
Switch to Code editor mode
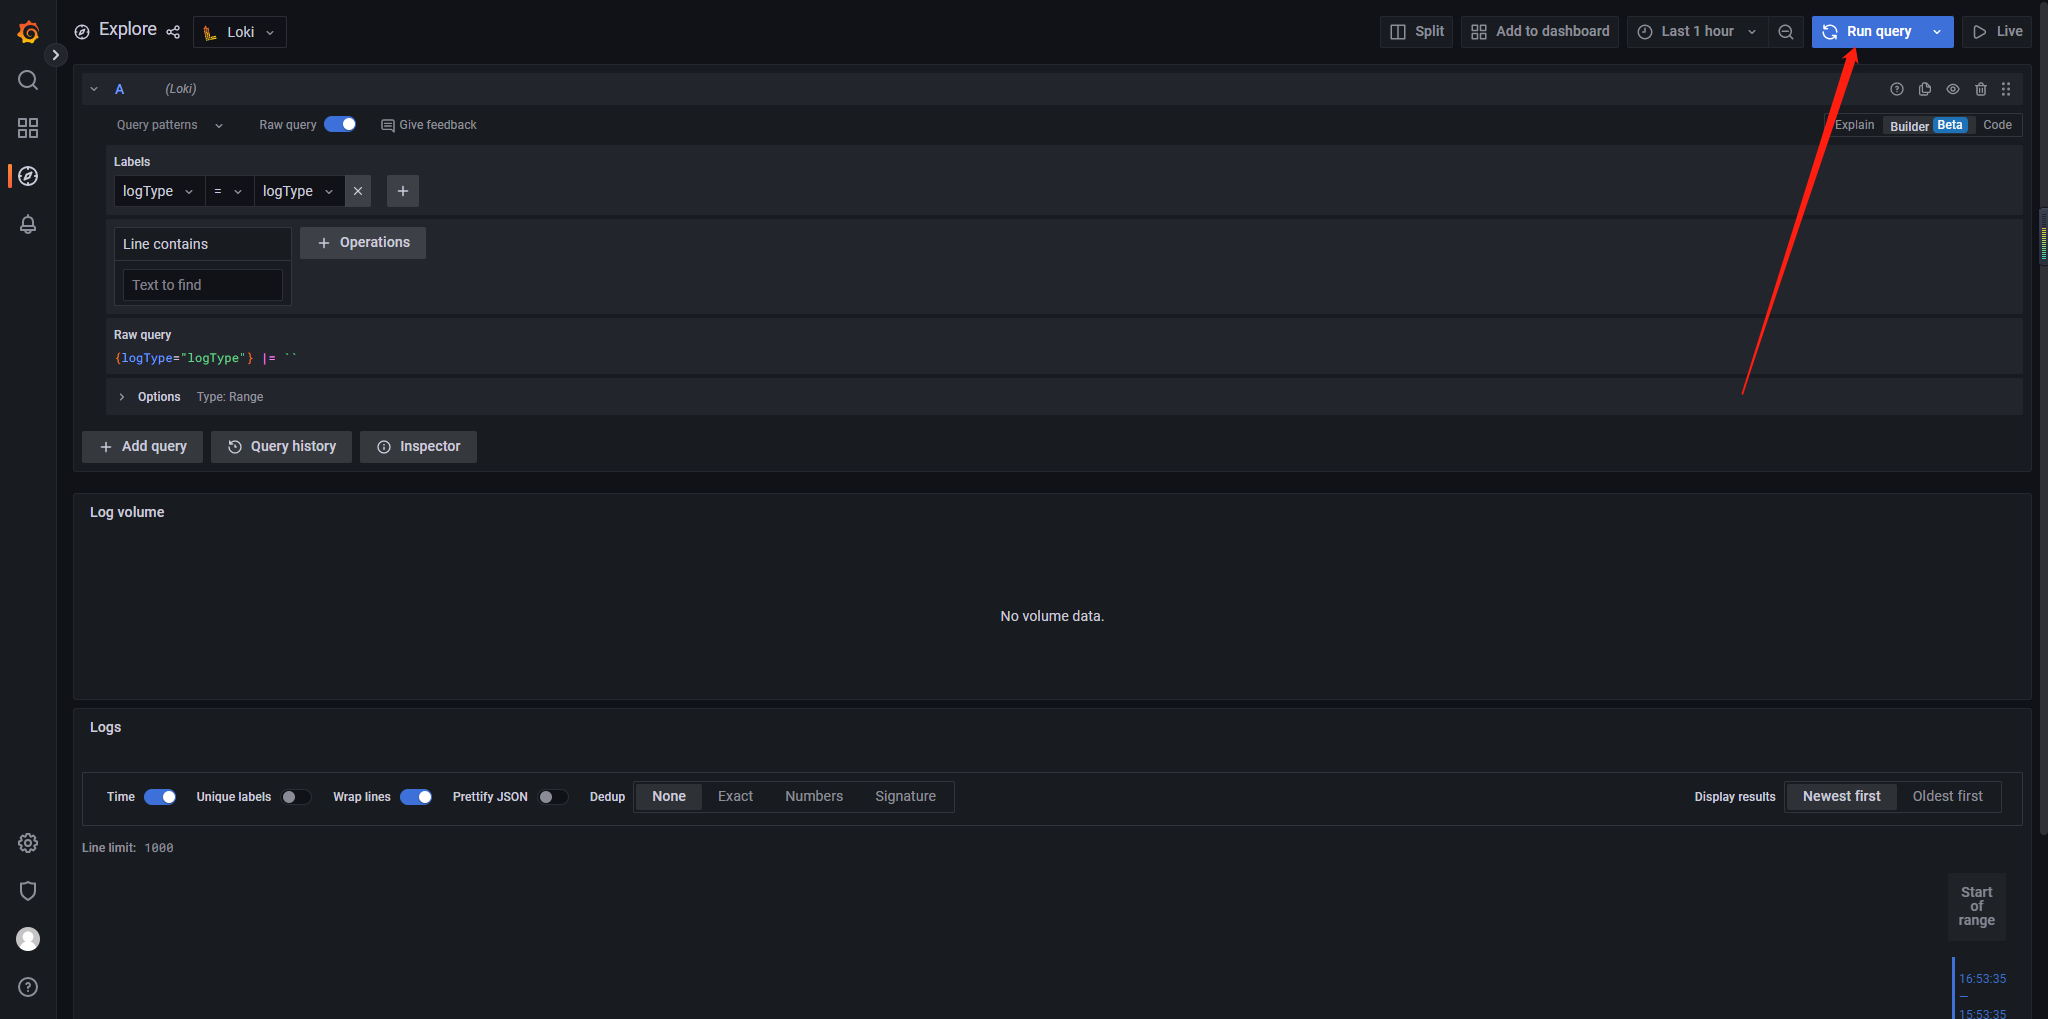click(x=1997, y=125)
